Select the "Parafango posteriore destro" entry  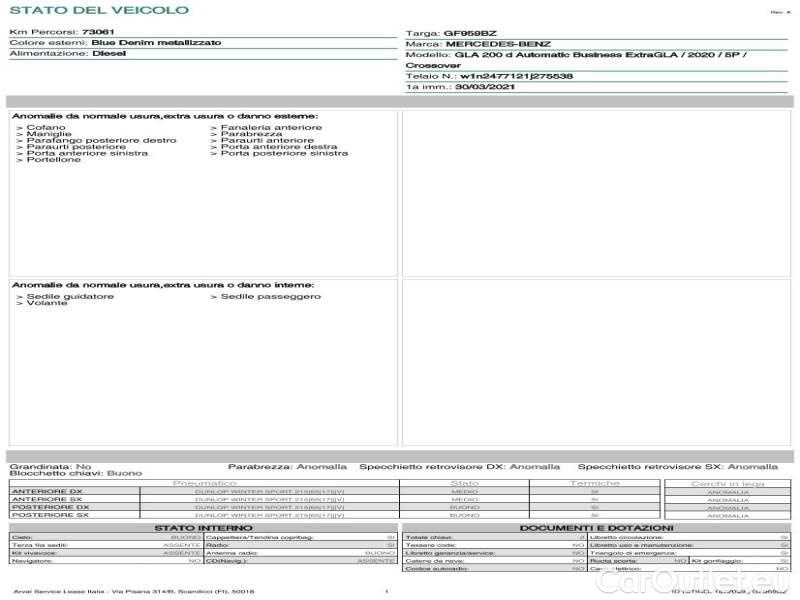click(x=102, y=140)
